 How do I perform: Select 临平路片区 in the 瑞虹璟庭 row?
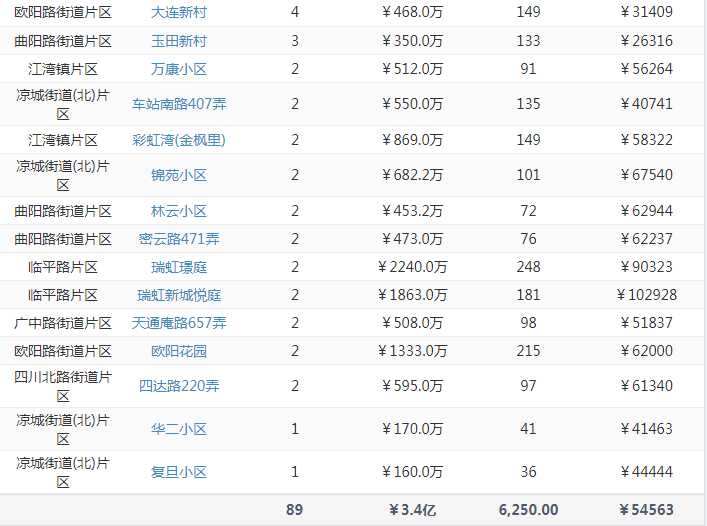(x=63, y=267)
